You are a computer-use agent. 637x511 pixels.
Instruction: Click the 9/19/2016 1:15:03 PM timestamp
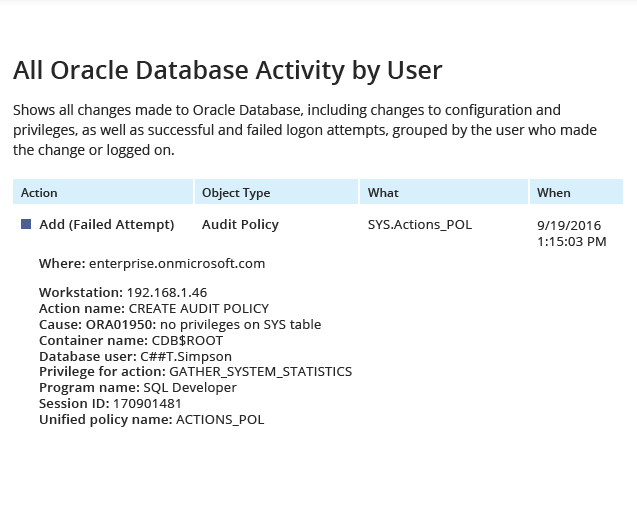(572, 234)
